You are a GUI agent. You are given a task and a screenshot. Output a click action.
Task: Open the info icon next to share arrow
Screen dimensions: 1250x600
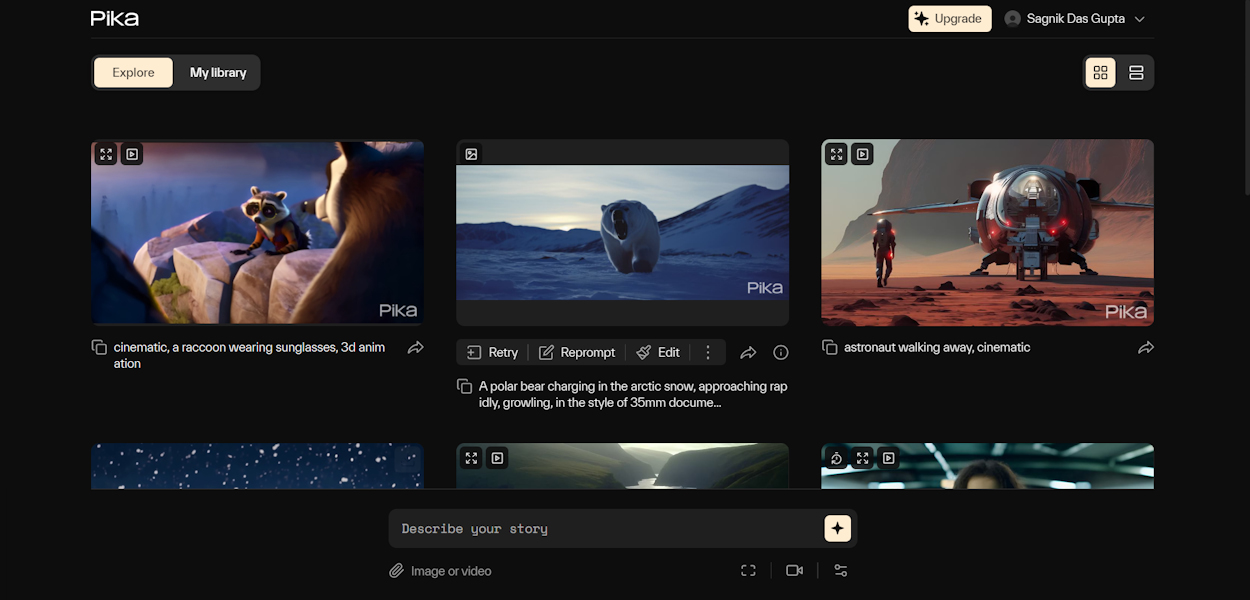[x=781, y=352]
